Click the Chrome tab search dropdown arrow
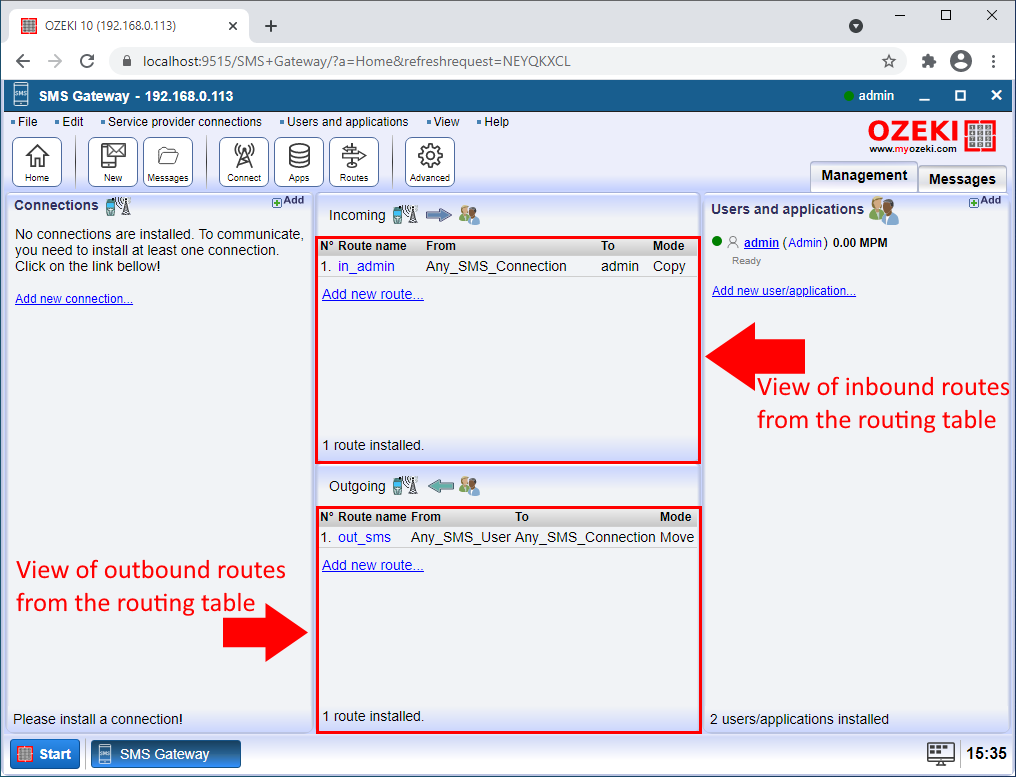The height and width of the screenshot is (777, 1016). (x=856, y=26)
